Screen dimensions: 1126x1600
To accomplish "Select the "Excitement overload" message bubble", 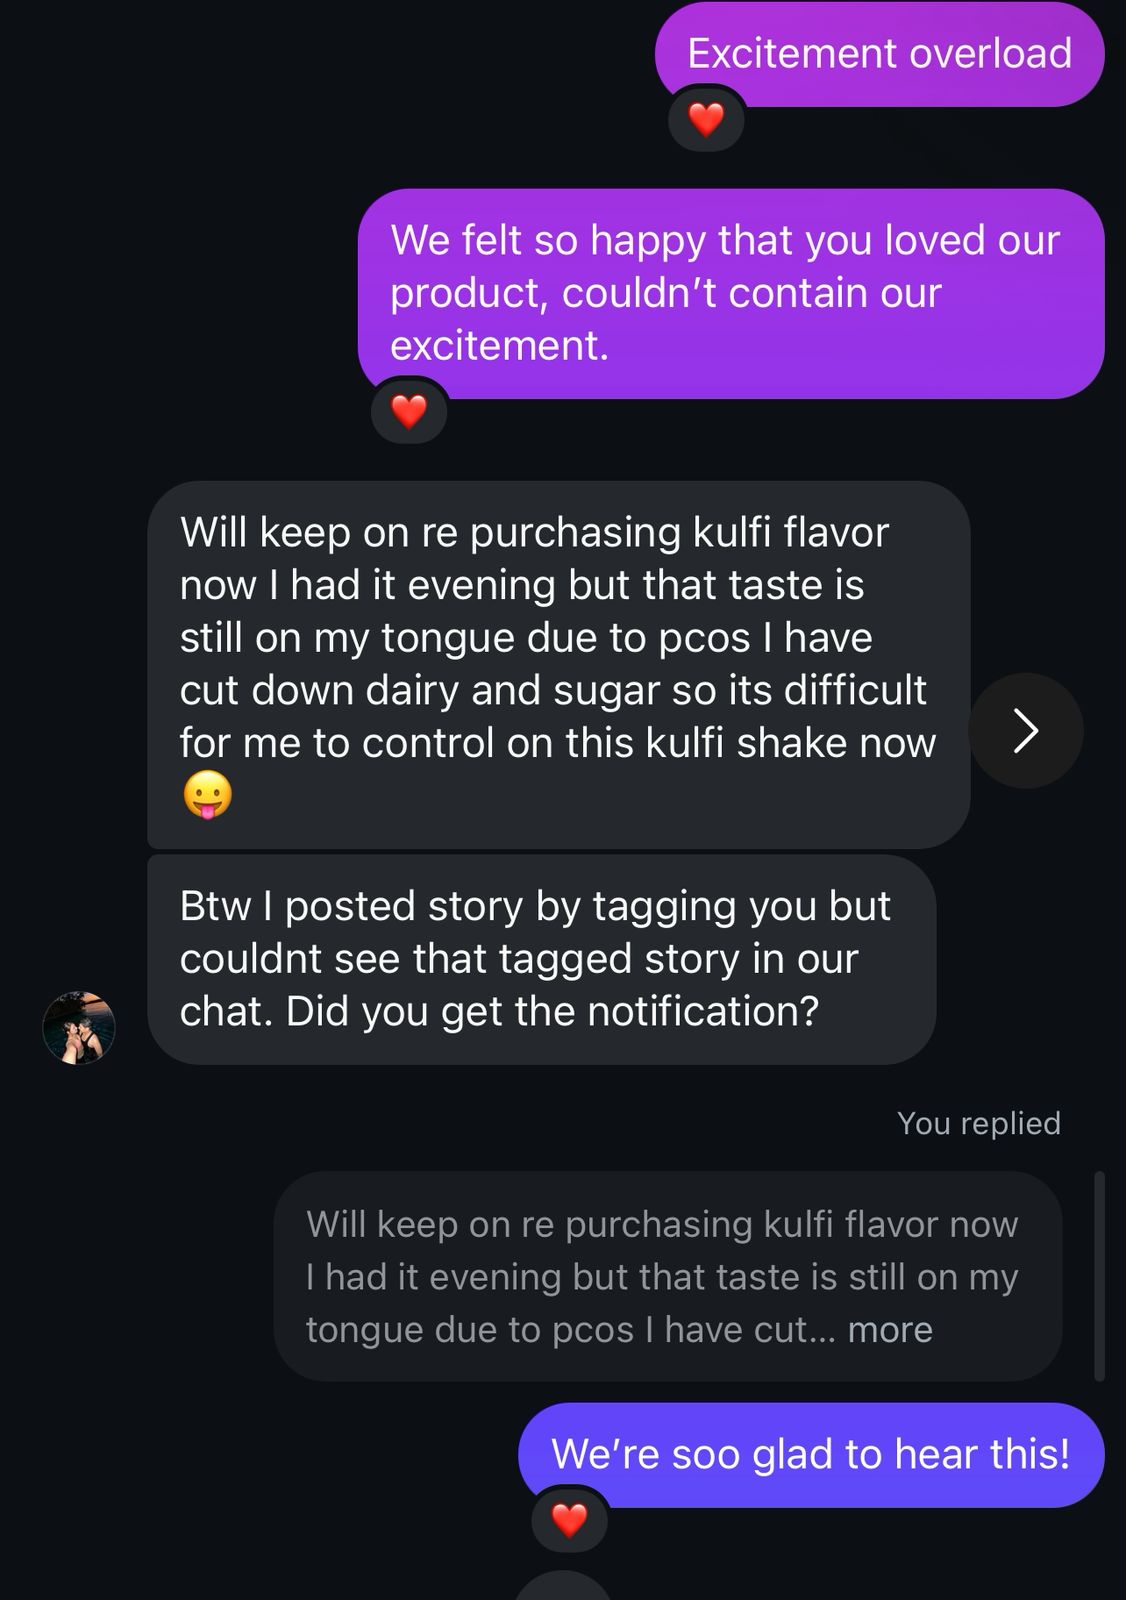I will [878, 54].
